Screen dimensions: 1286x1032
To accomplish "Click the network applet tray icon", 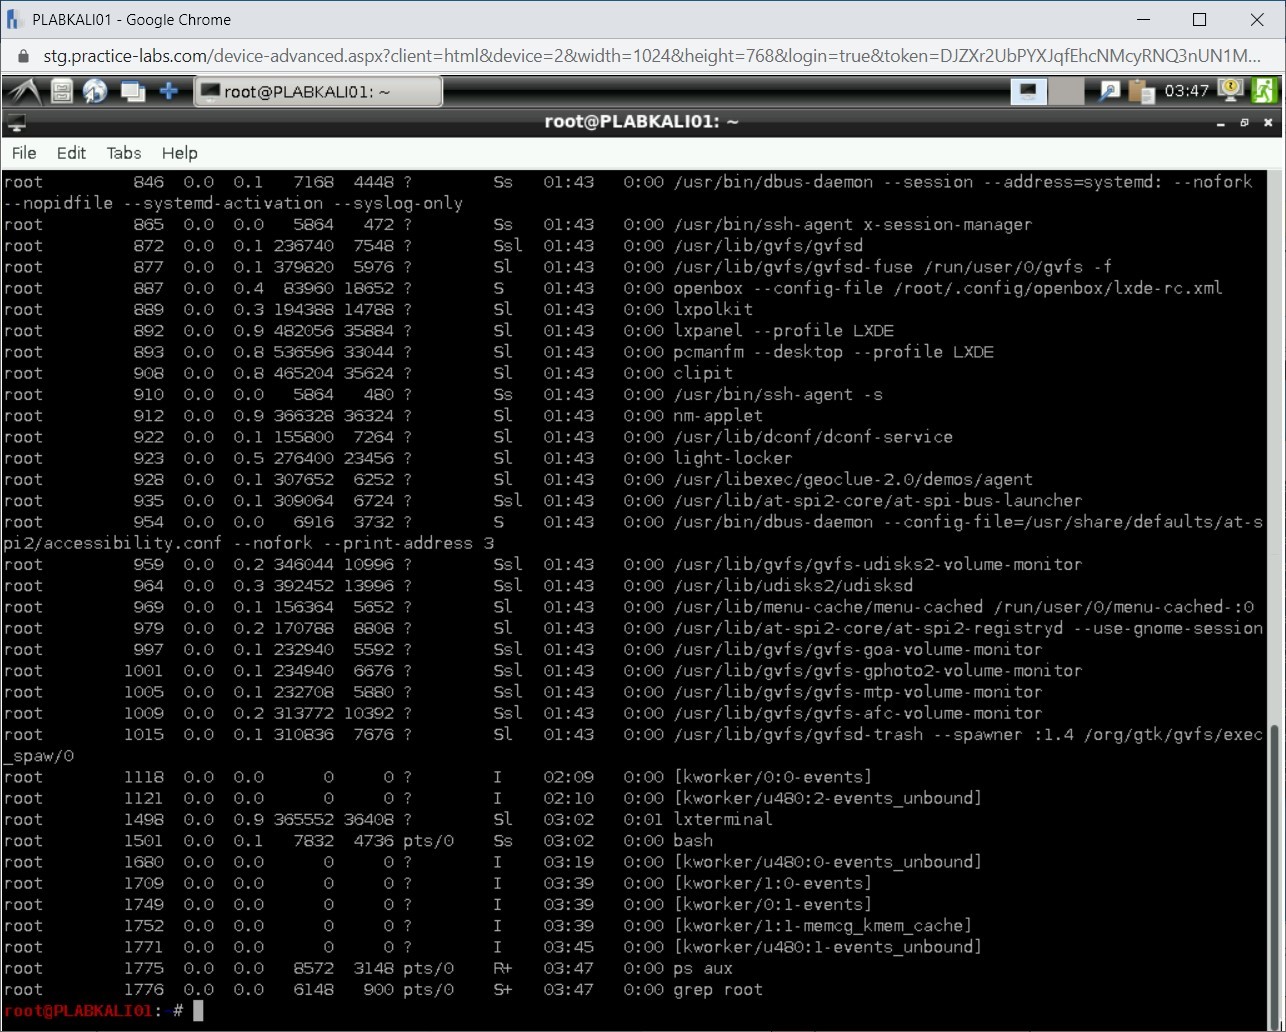I will pyautogui.click(x=1109, y=92).
